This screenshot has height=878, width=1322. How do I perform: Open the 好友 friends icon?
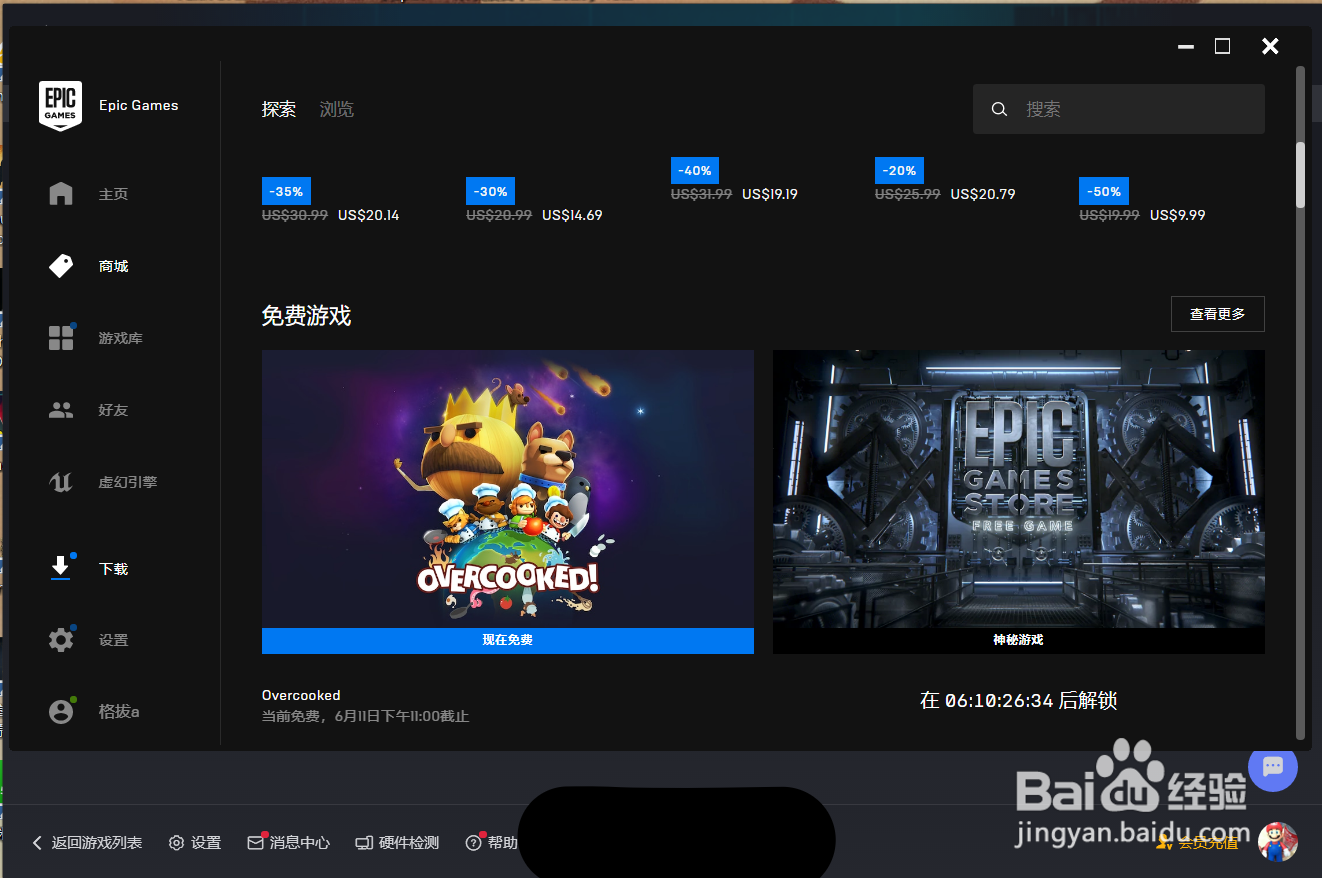point(61,410)
